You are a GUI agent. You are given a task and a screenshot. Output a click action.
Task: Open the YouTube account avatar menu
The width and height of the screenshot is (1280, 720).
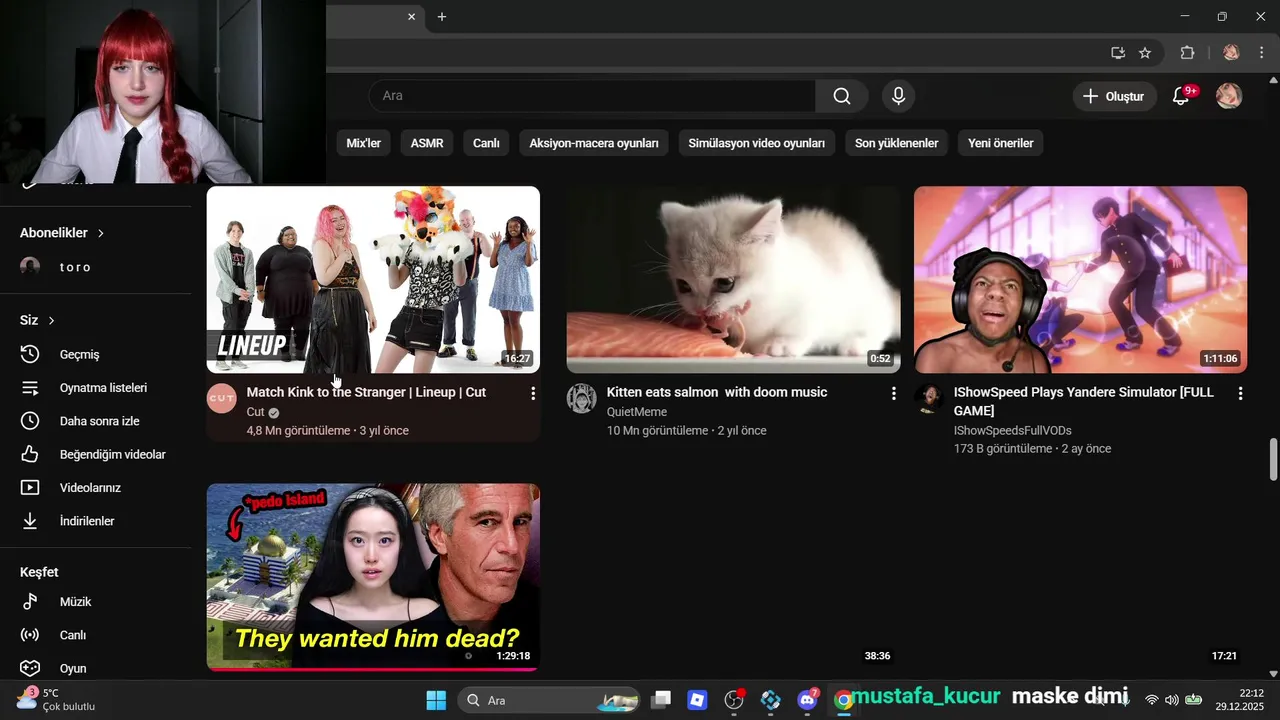pos(1229,96)
